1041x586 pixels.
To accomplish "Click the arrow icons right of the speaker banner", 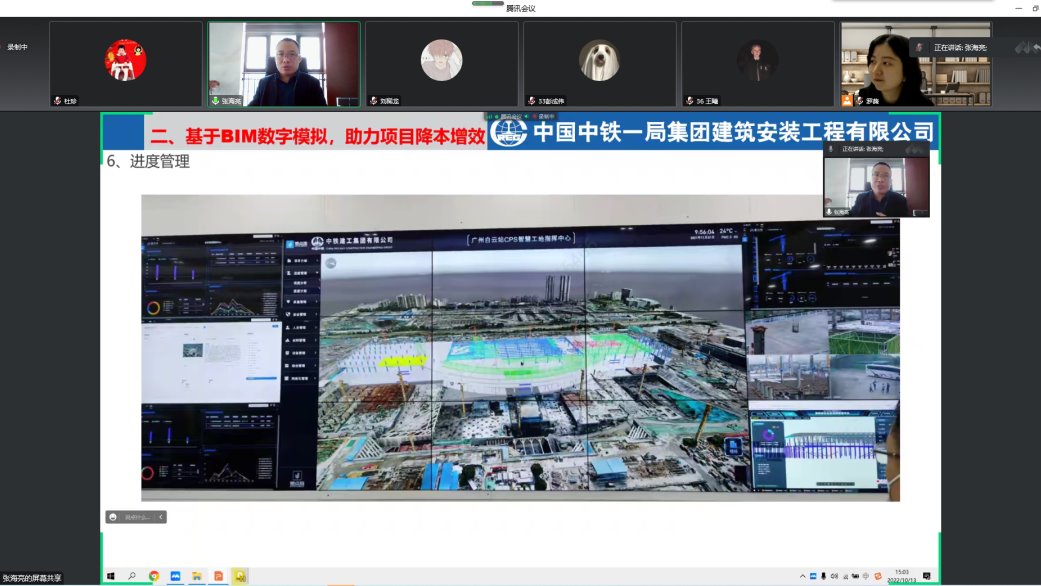I will pos(1027,48).
